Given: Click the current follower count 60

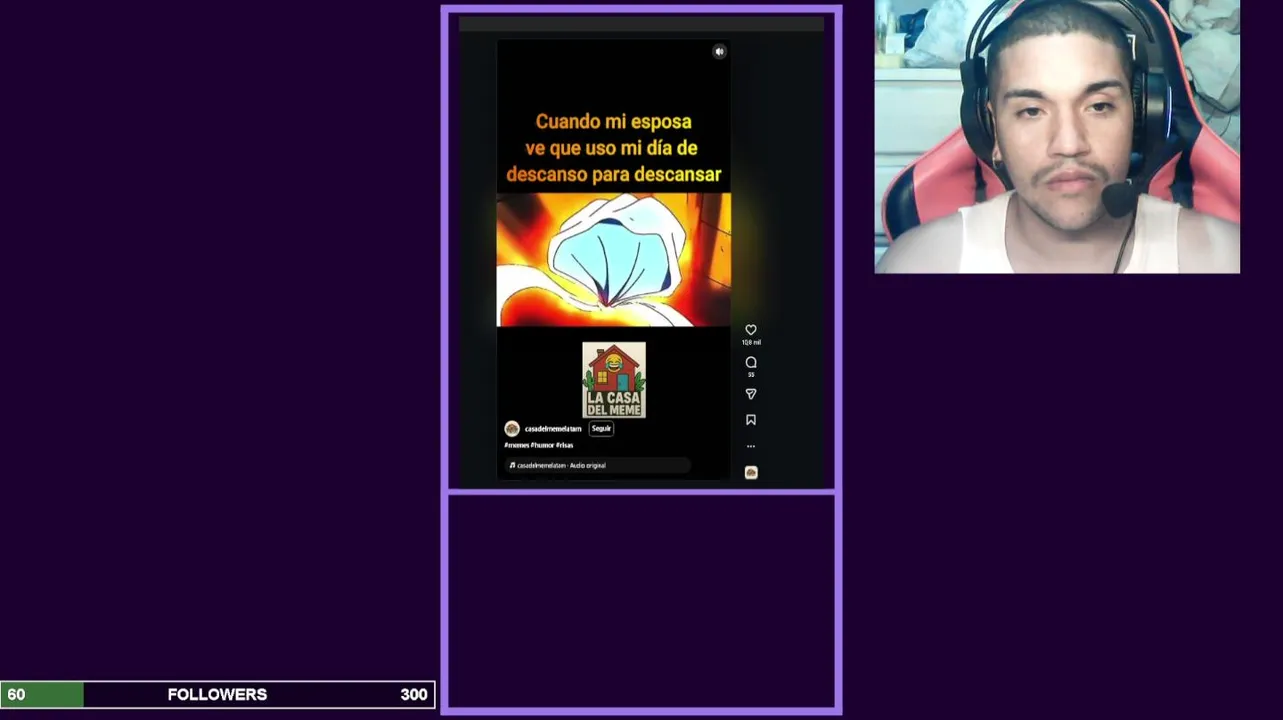Looking at the screenshot, I should point(16,694).
